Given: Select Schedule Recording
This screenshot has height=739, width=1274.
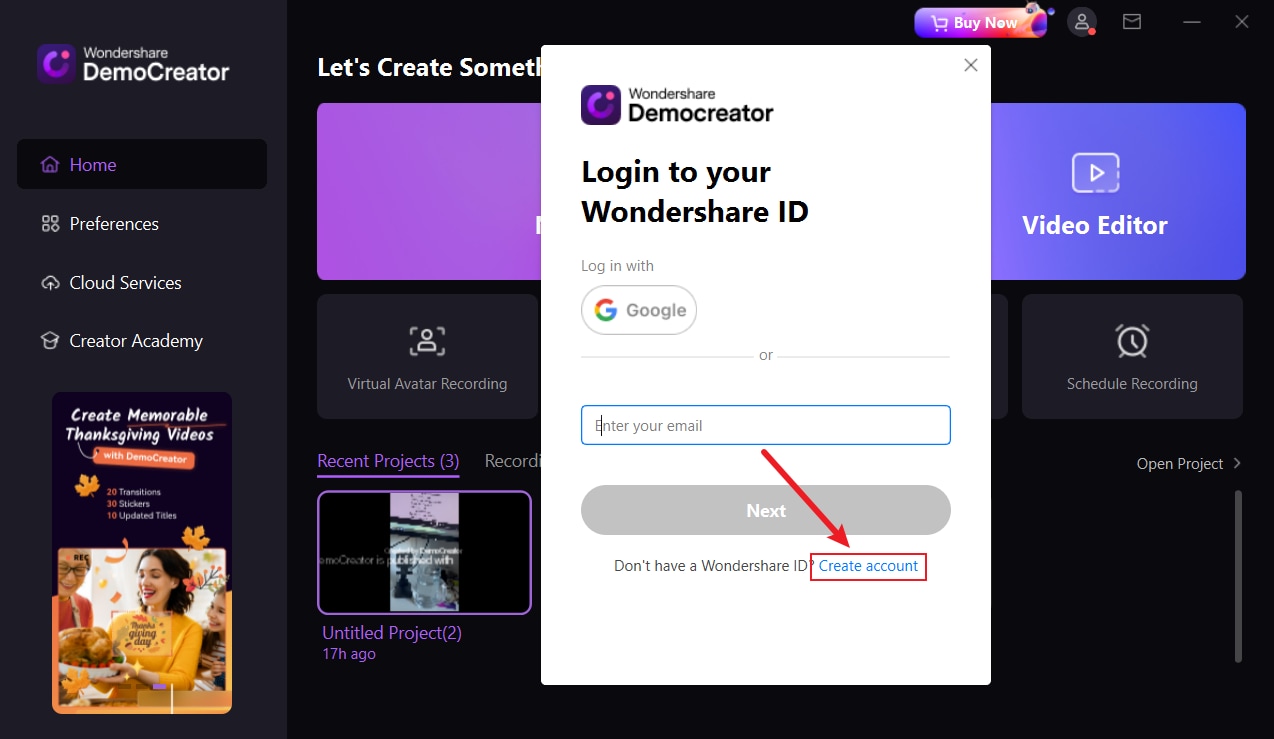Looking at the screenshot, I should pos(1132,356).
